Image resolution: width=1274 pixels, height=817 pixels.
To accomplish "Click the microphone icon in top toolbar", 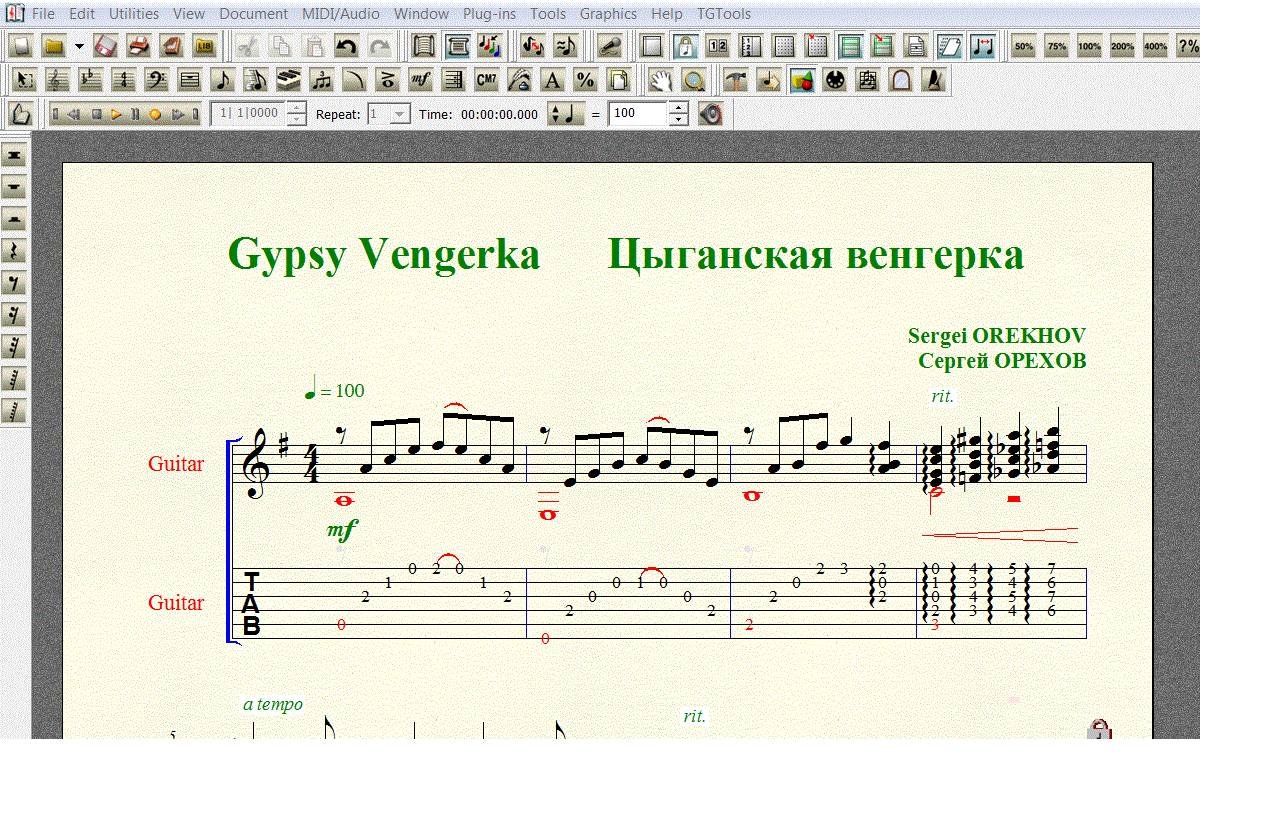I will click(x=609, y=46).
